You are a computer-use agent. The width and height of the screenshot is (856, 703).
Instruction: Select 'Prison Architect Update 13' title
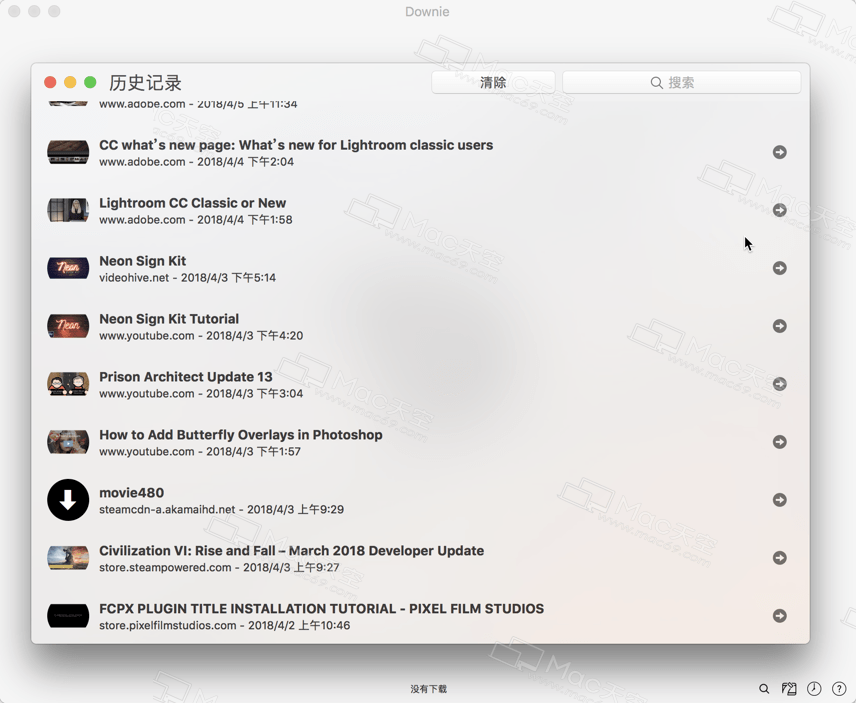186,377
